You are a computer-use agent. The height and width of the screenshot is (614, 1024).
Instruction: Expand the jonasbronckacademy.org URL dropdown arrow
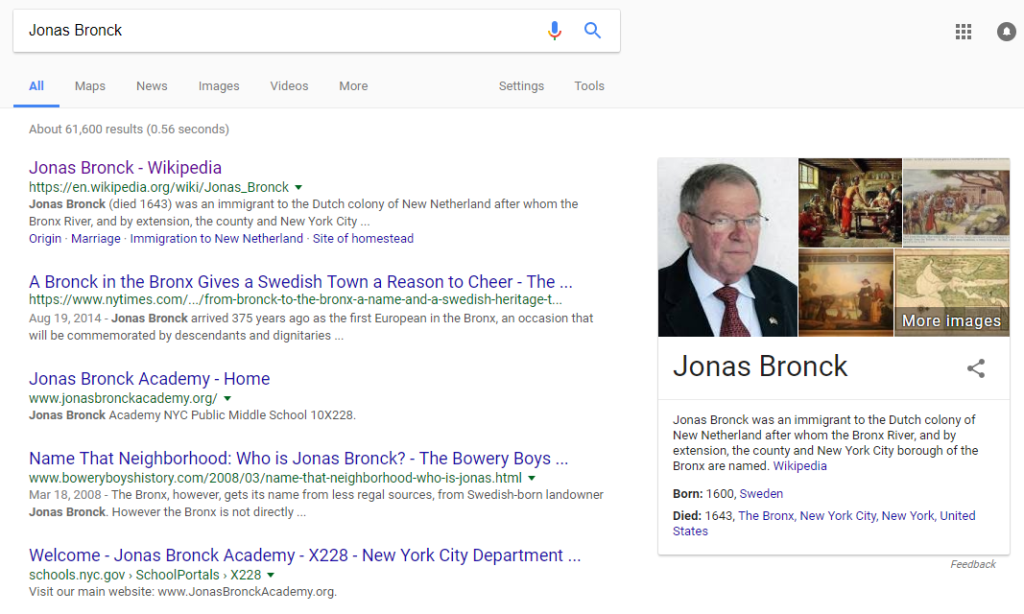[228, 399]
